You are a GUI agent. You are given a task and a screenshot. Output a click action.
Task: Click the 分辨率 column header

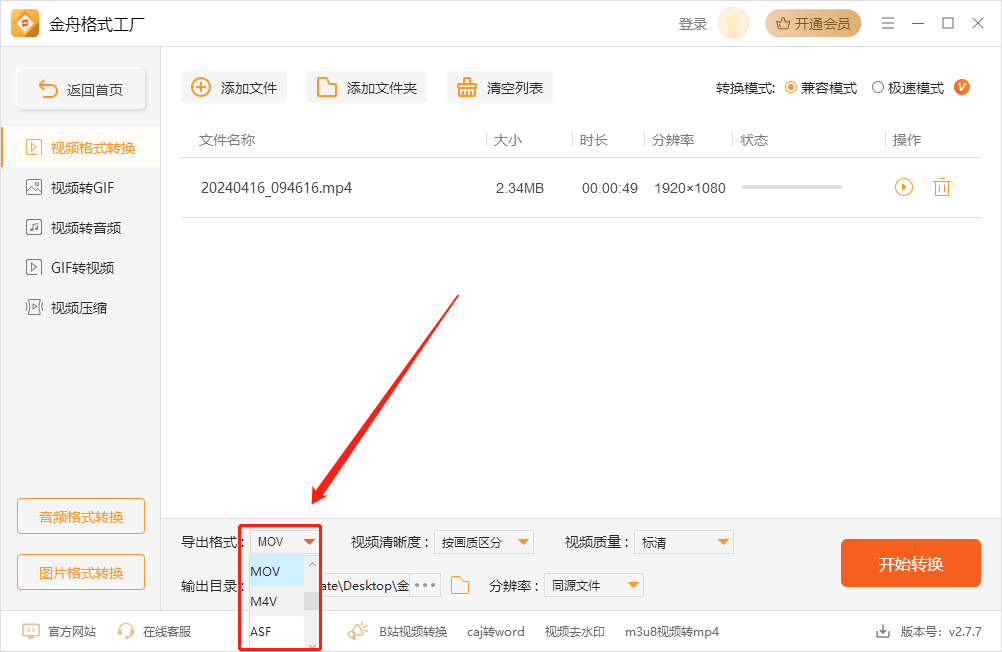(672, 140)
